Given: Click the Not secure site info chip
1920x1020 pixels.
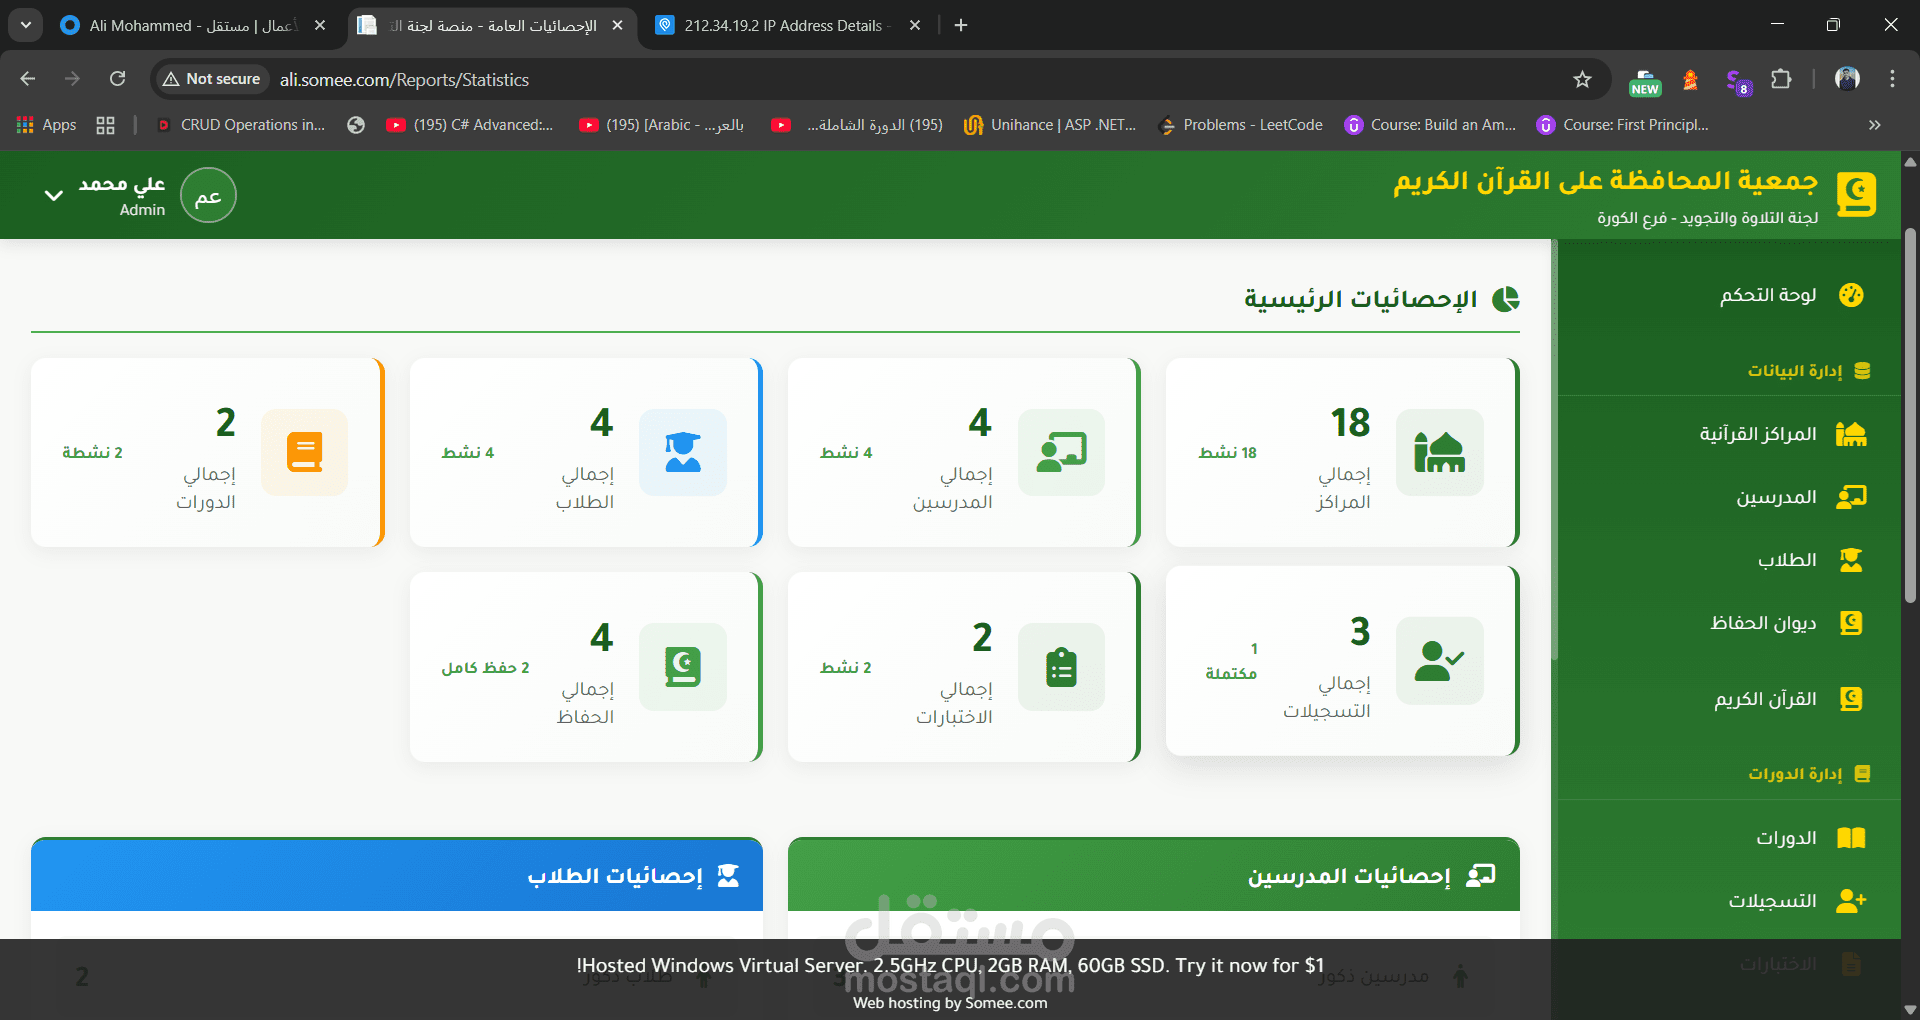Looking at the screenshot, I should pyautogui.click(x=212, y=79).
